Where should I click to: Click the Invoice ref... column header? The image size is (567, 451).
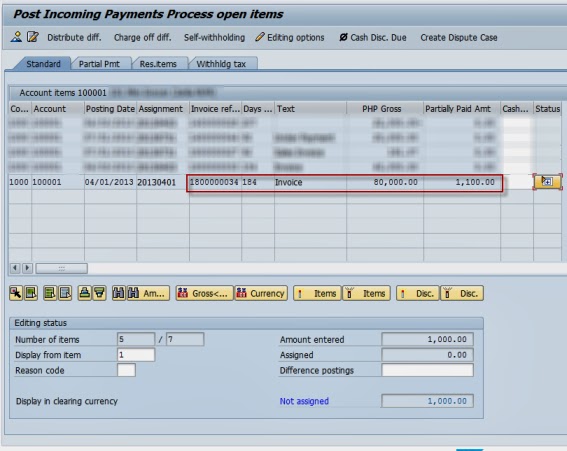(216, 109)
